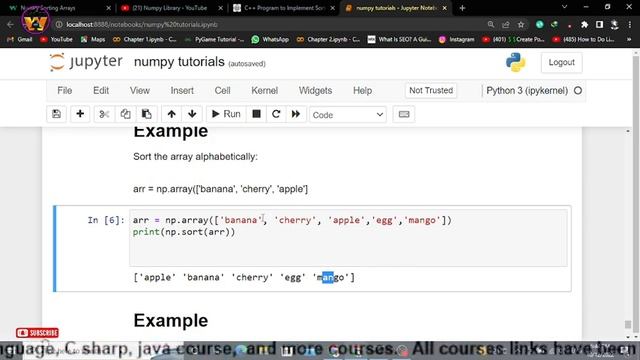The height and width of the screenshot is (360, 640).
Task: Open the browser zoom magnifier icon
Action: click(491, 24)
